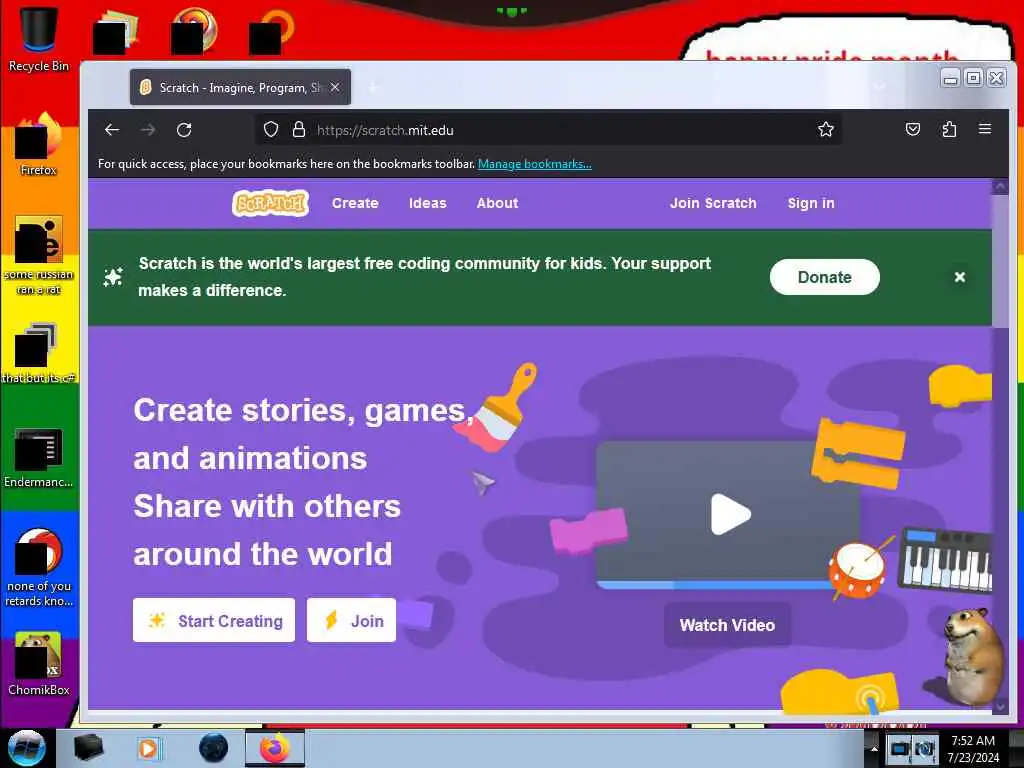This screenshot has height=768, width=1024.
Task: Open the media player taskbar icon
Action: tap(148, 748)
